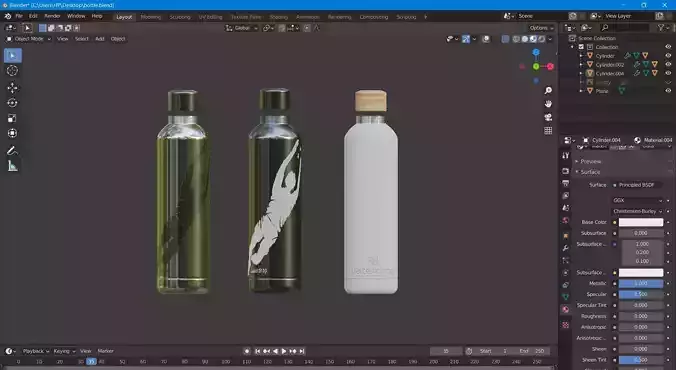Click the Base Color swatch
This screenshot has width=676, height=370.
tap(641, 222)
